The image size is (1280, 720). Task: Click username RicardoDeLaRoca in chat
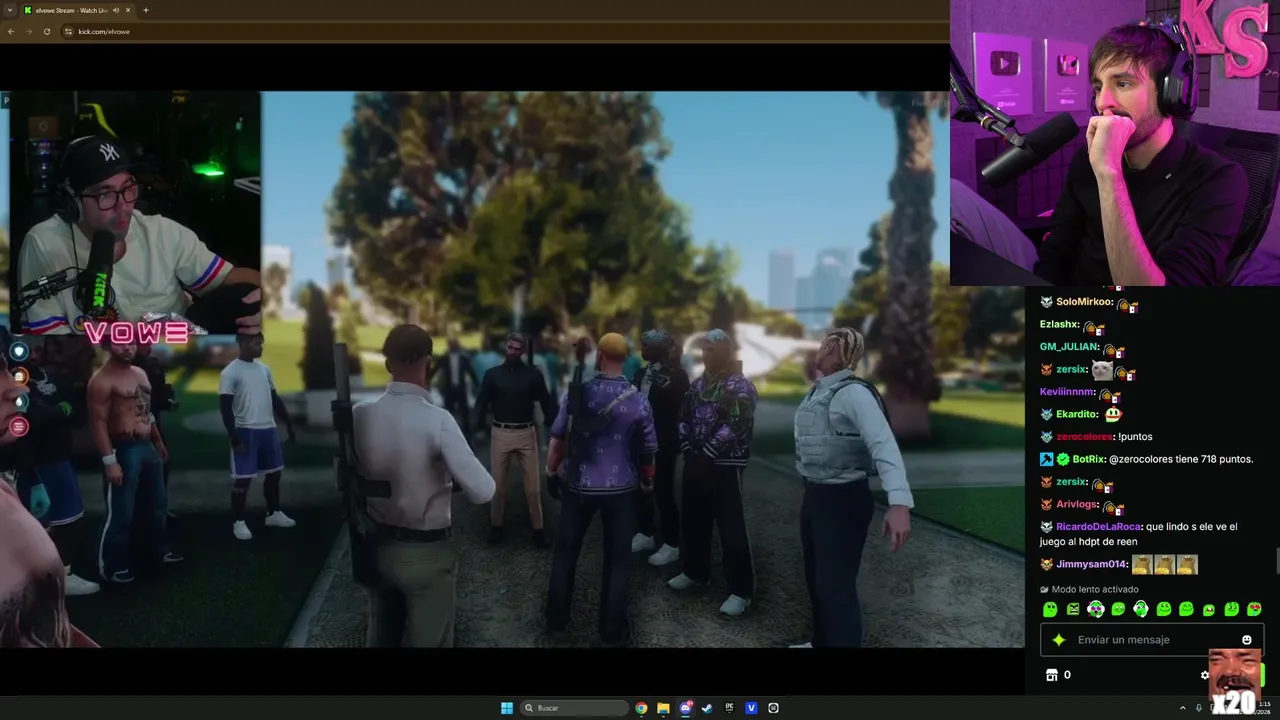1098,527
